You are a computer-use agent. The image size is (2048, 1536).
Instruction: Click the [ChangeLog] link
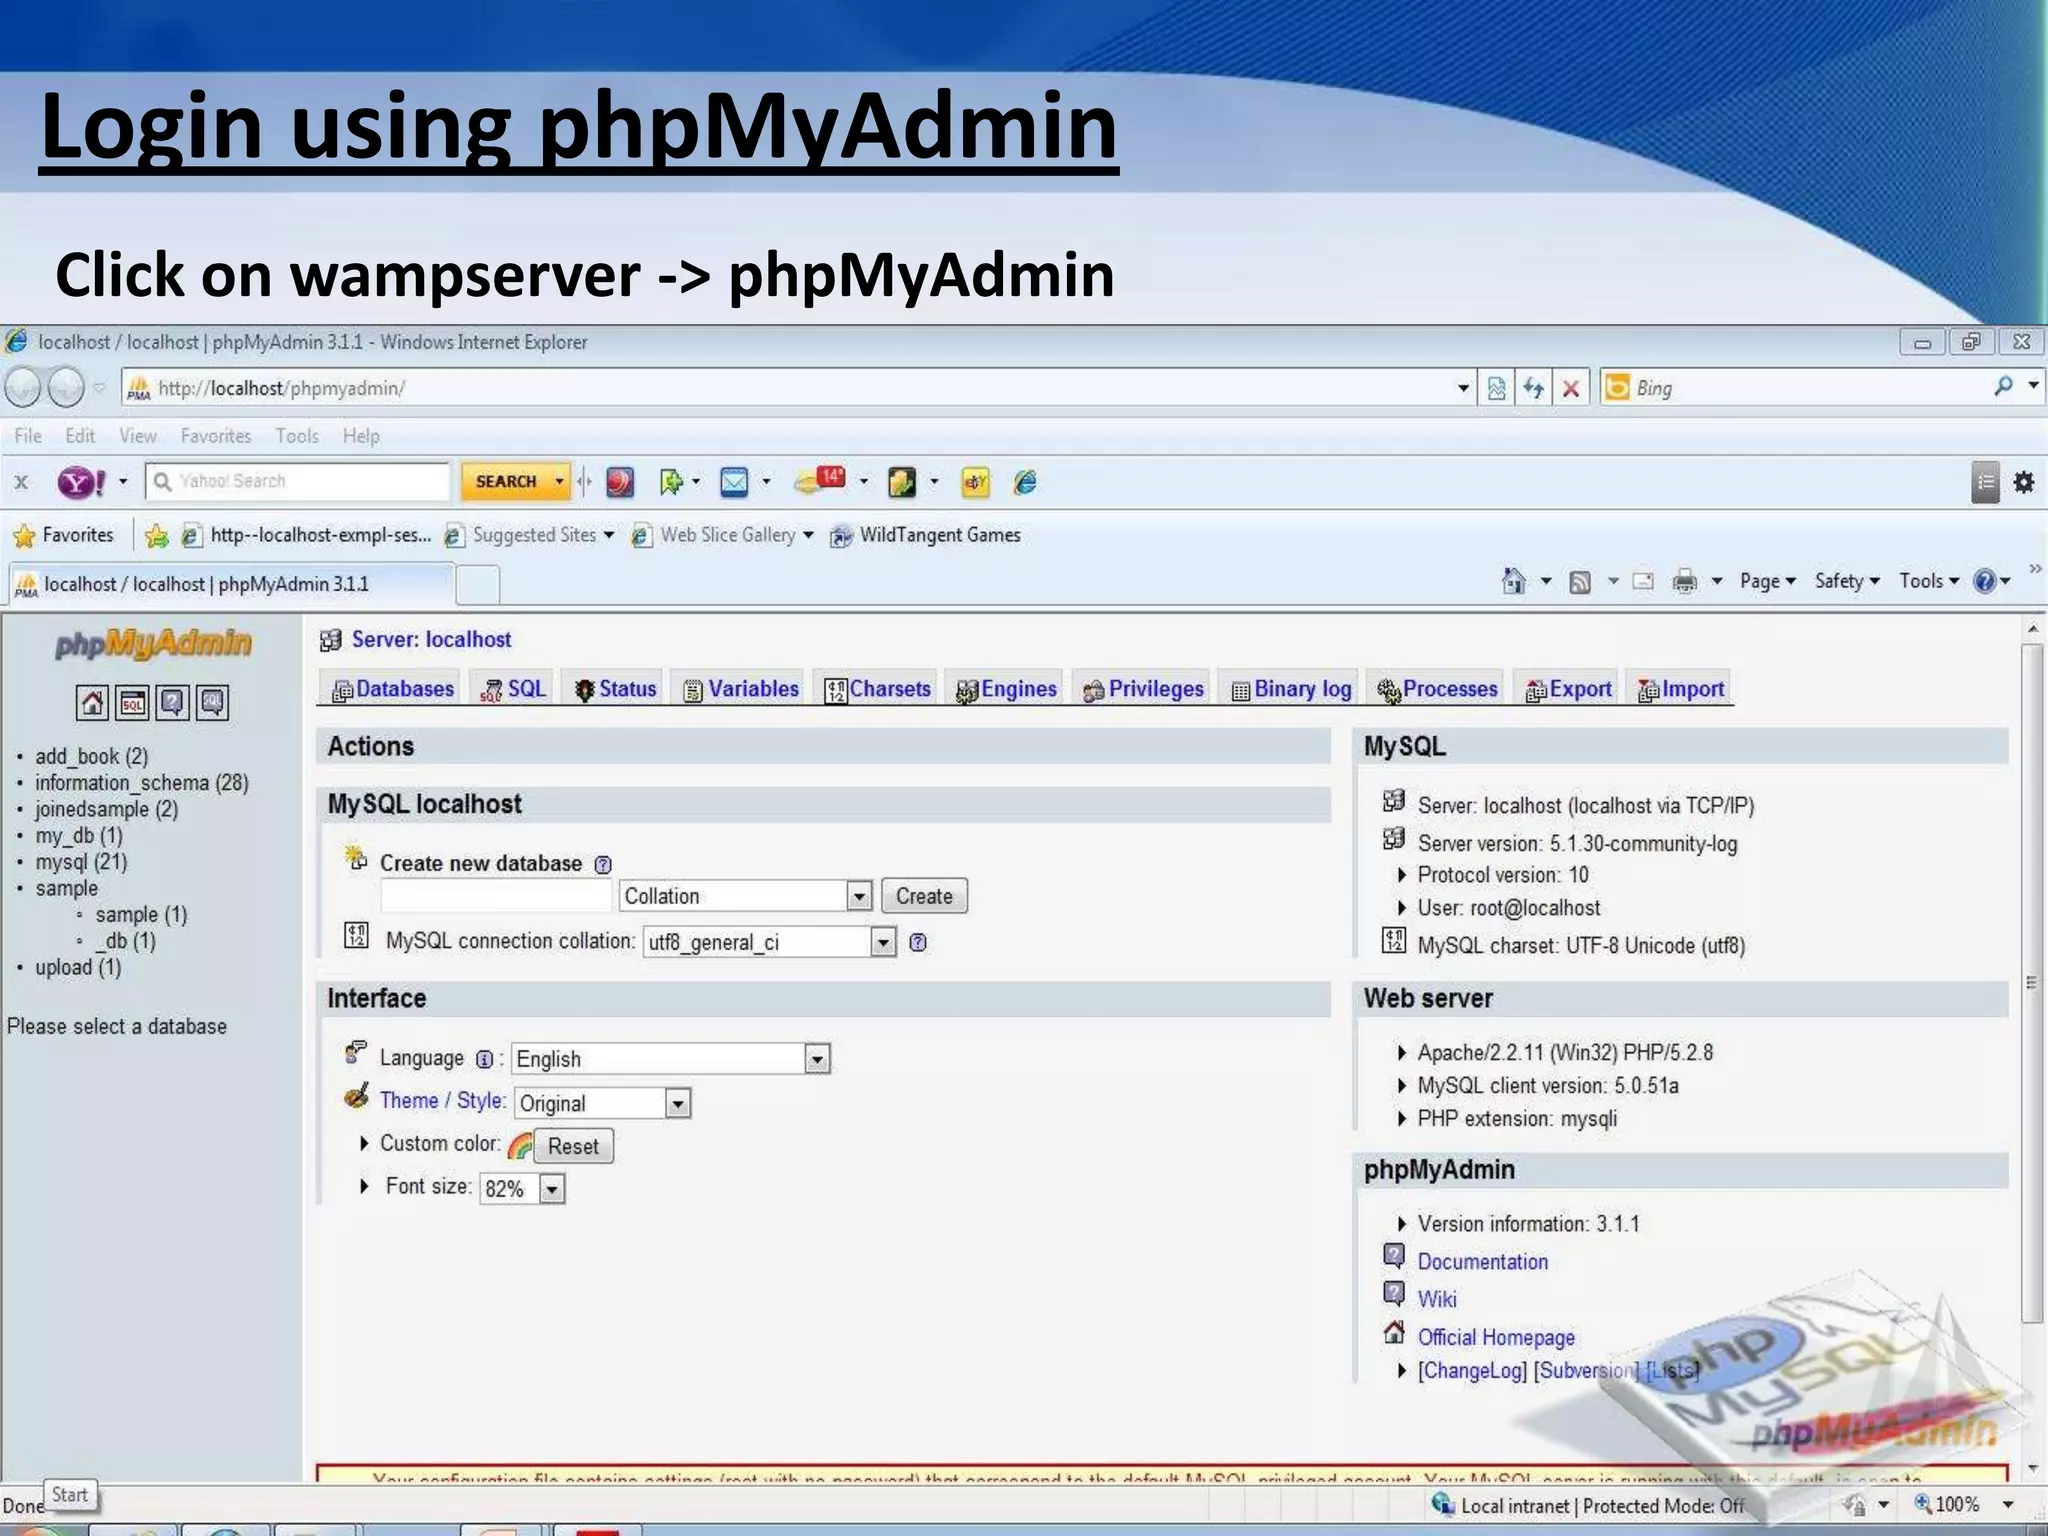(1472, 1371)
